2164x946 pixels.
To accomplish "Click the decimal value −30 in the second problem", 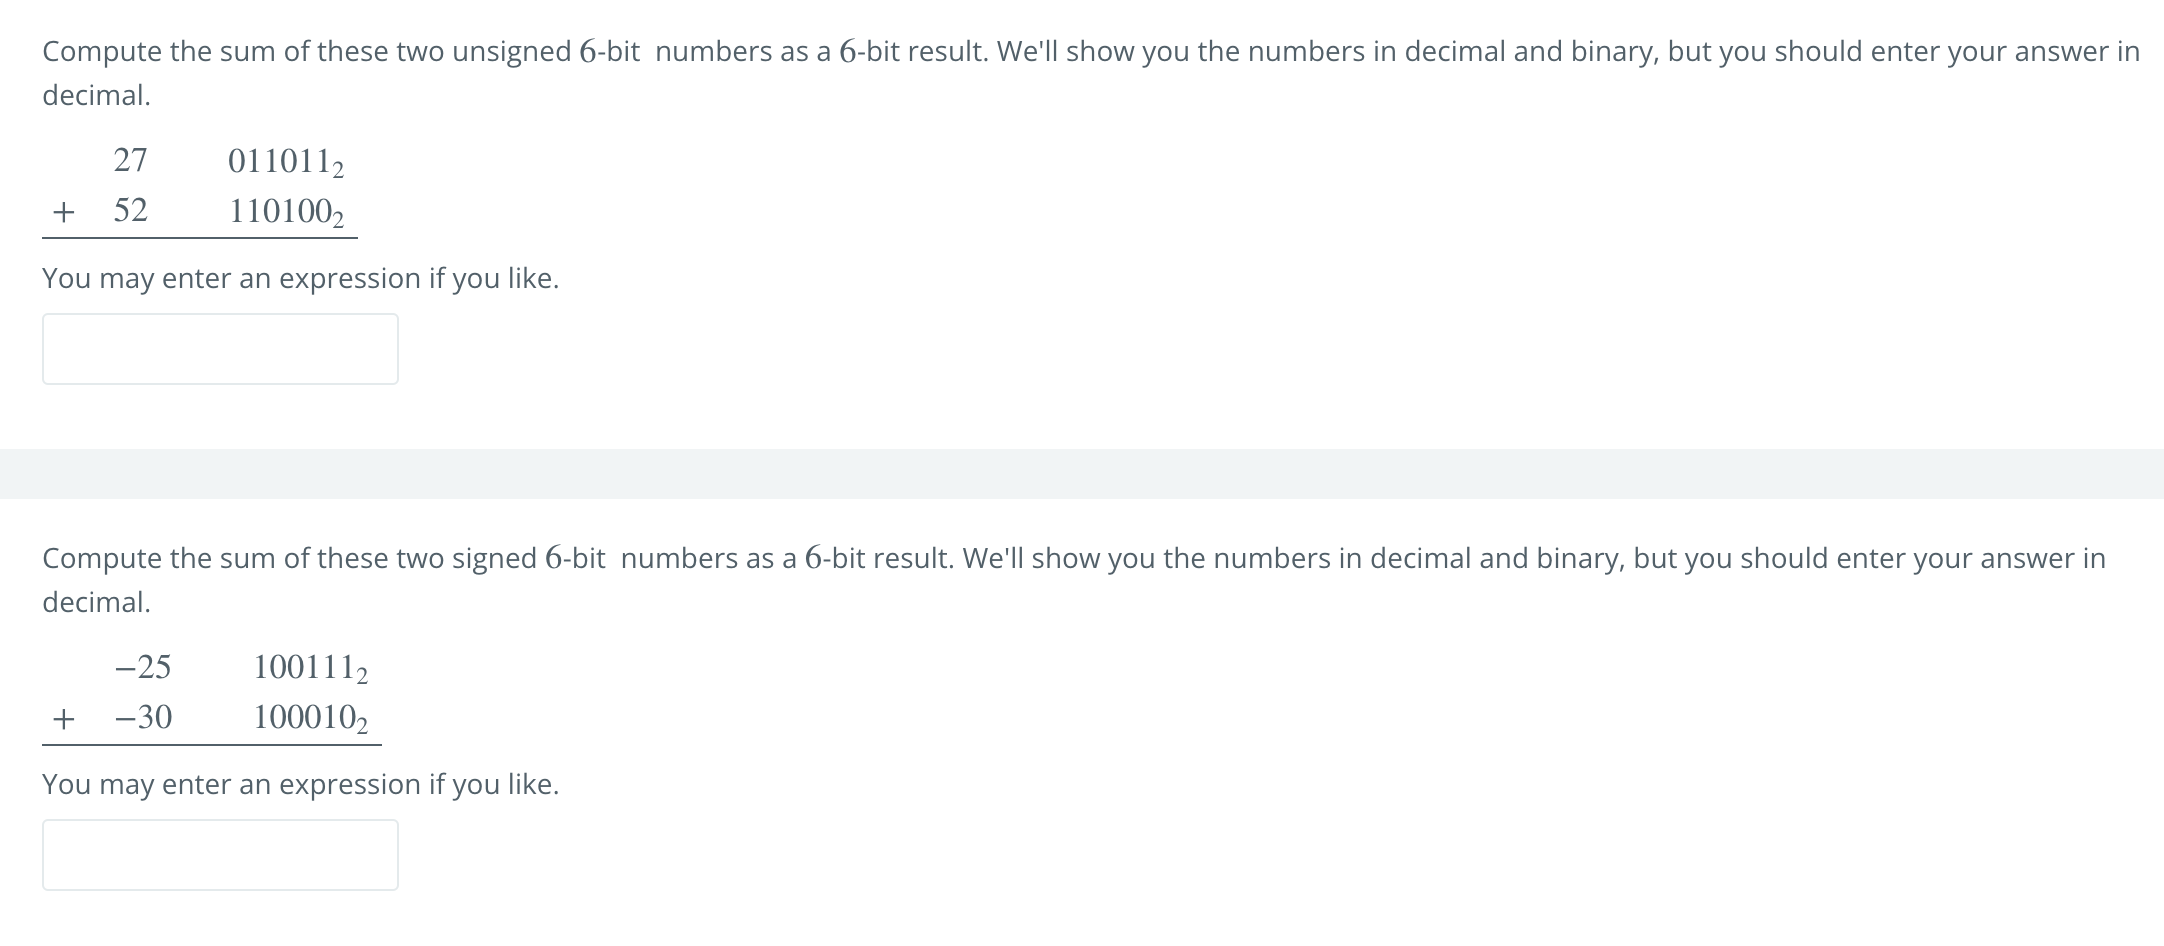I will (141, 717).
